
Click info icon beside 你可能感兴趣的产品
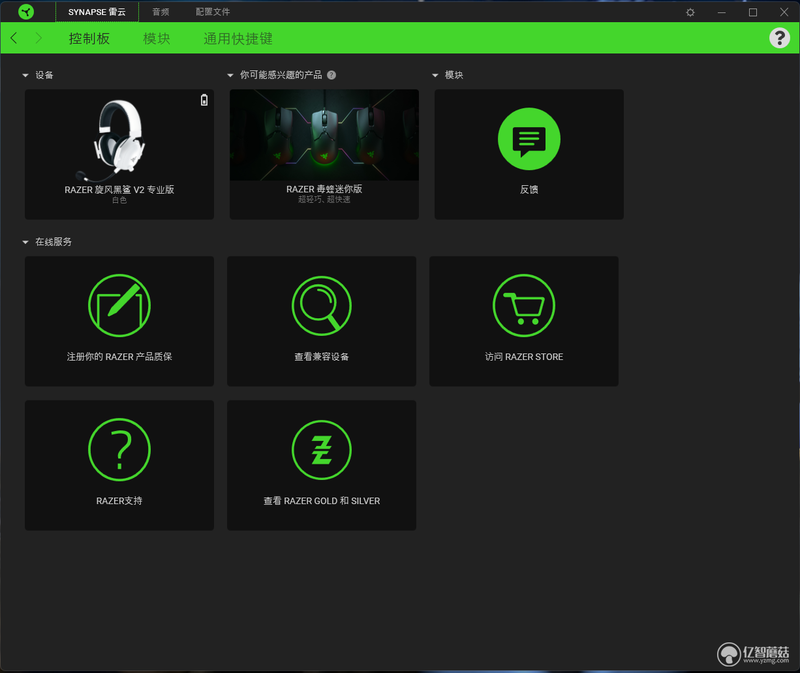[332, 75]
